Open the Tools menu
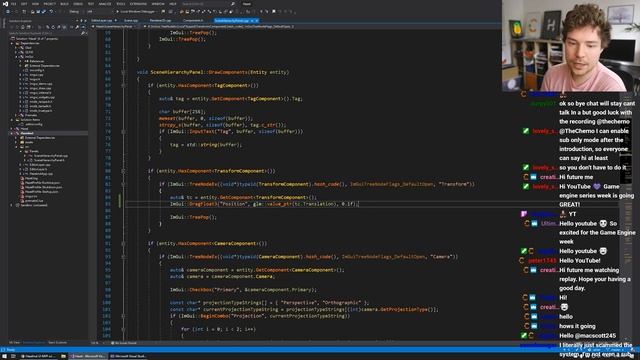Screen dimensions: 640x360 point(121,4)
